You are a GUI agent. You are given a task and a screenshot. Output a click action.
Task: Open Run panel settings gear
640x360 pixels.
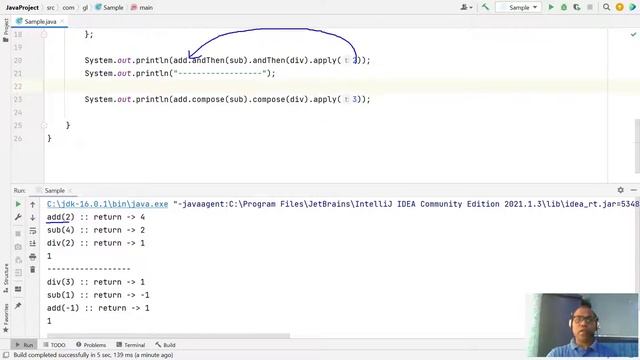pyautogui.click(x=620, y=190)
